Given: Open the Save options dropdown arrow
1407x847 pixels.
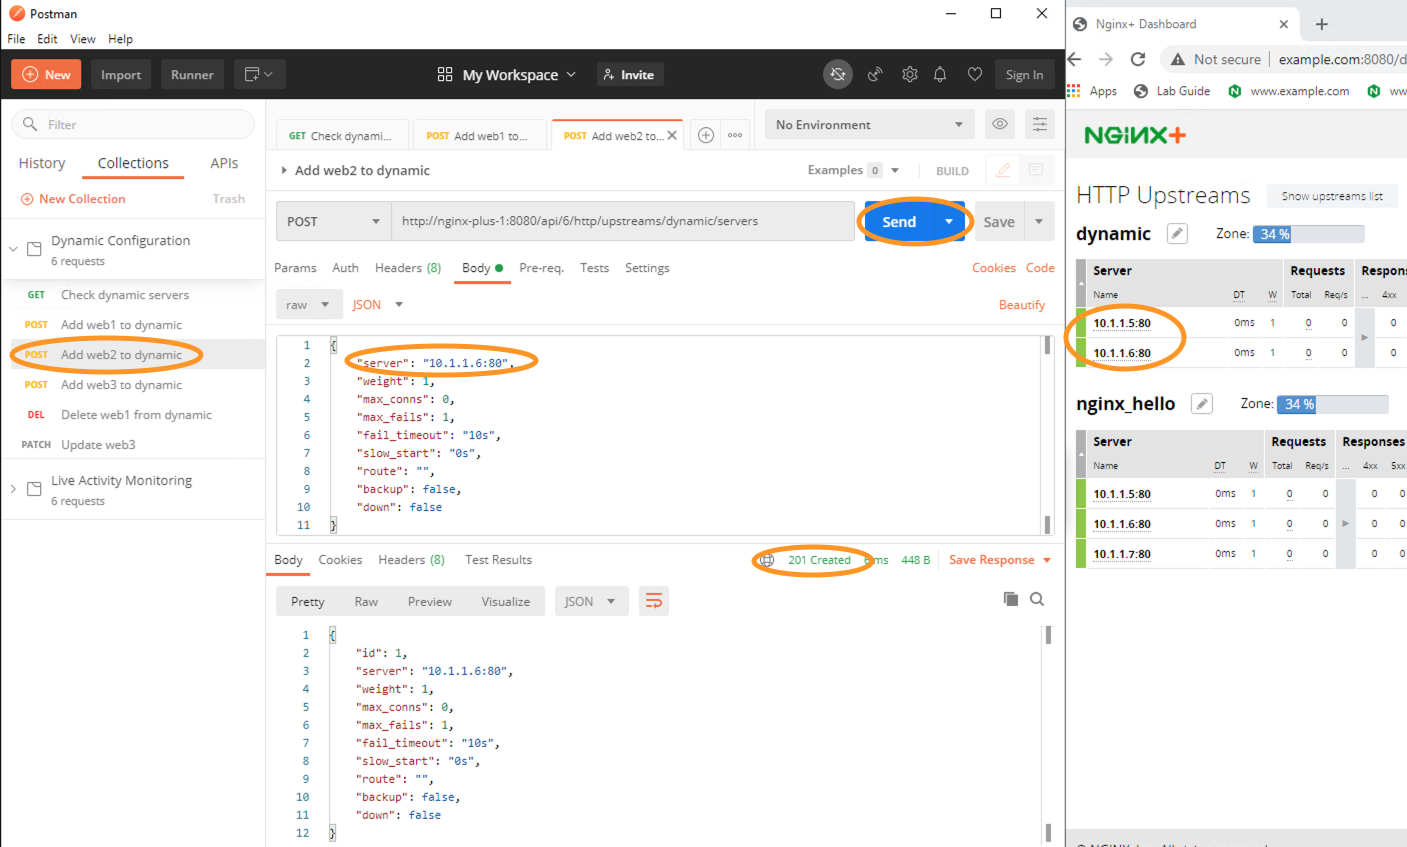Looking at the screenshot, I should coord(1039,222).
